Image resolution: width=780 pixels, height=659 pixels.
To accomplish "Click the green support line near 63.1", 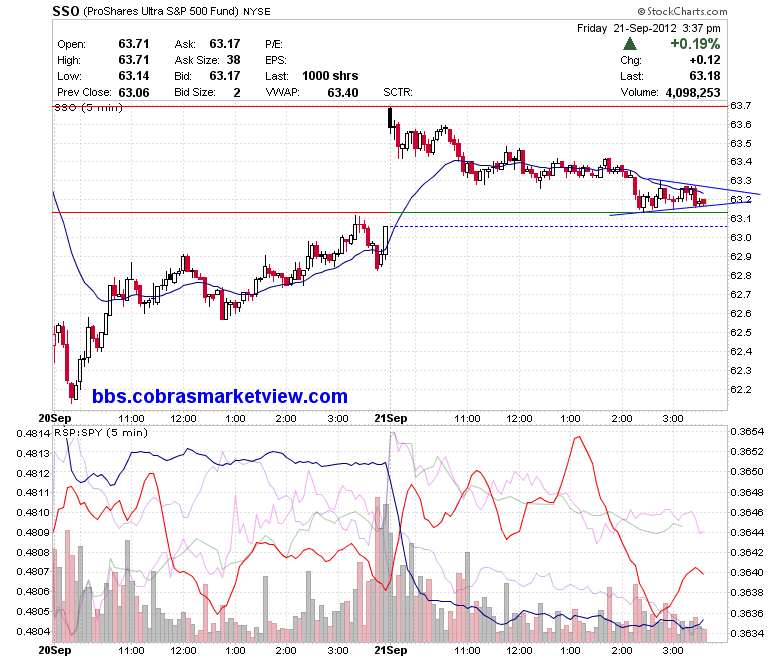I will [560, 213].
